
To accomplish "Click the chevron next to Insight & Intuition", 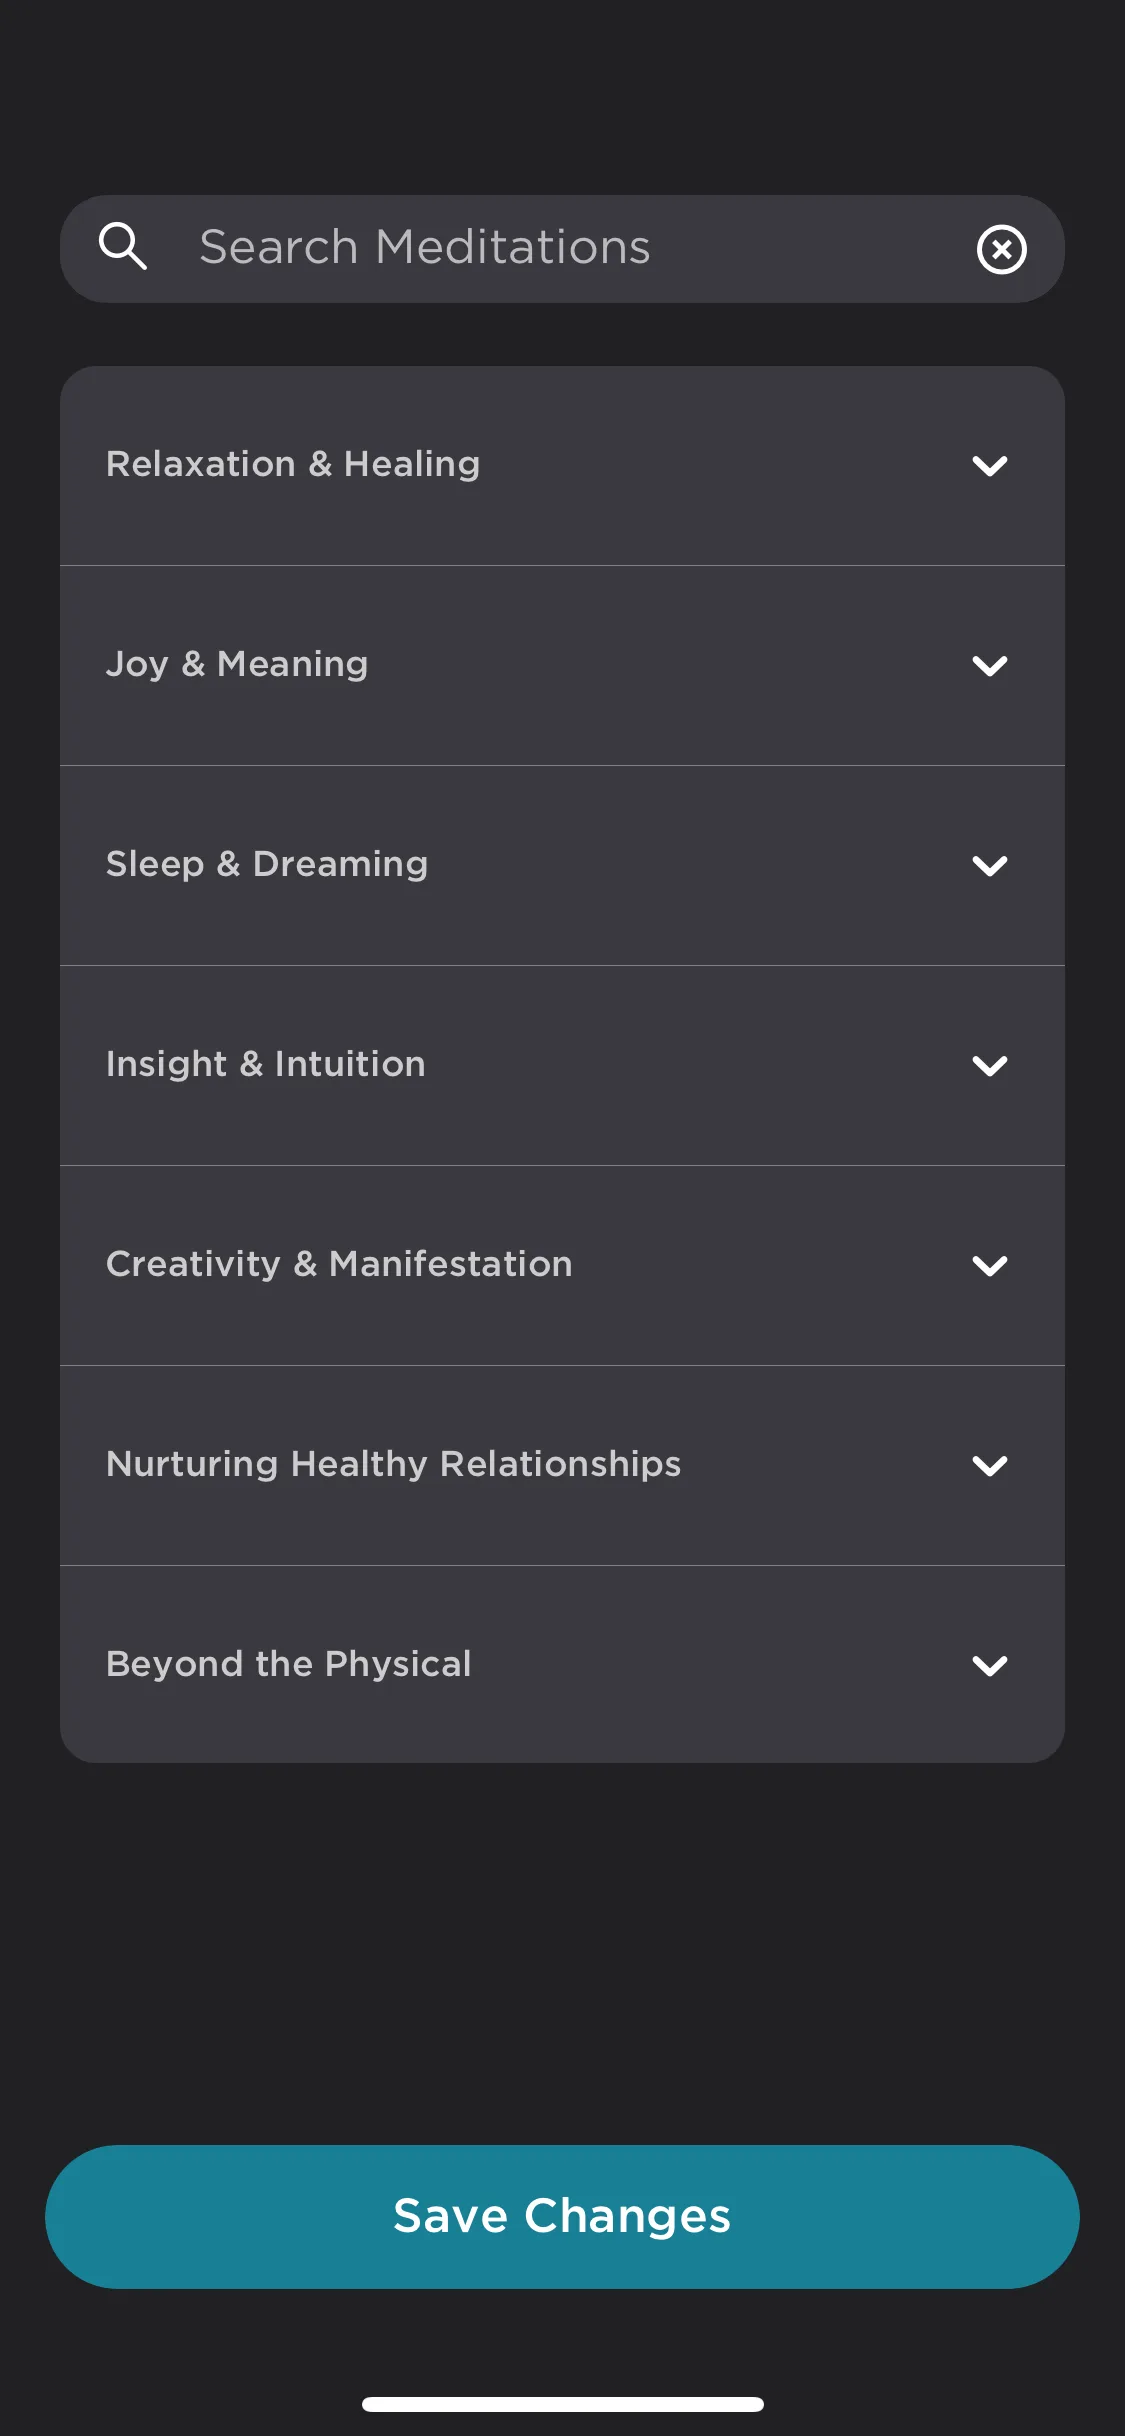I will coord(989,1066).
